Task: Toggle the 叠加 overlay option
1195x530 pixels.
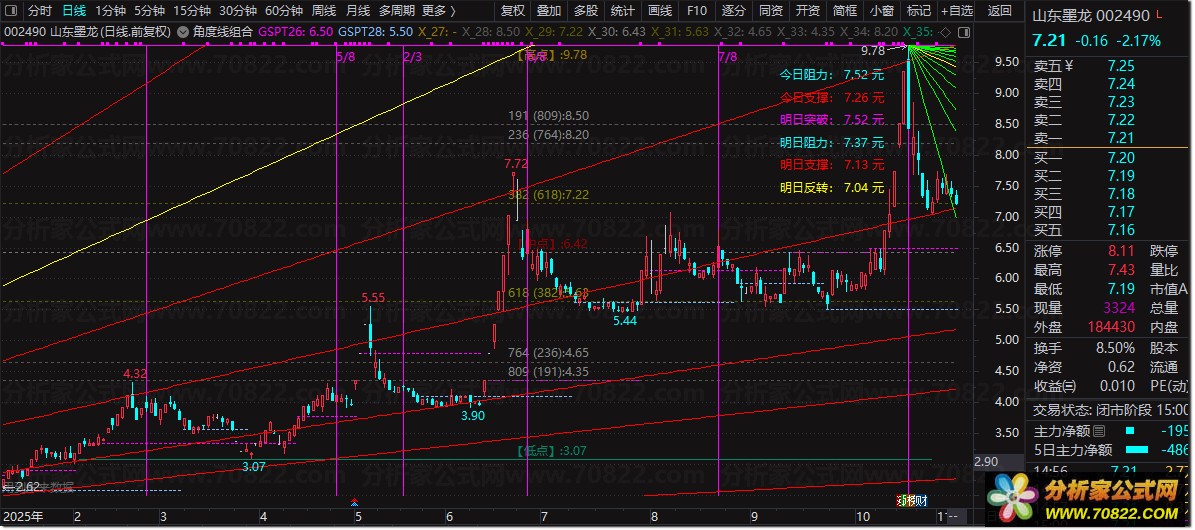Action: 549,11
